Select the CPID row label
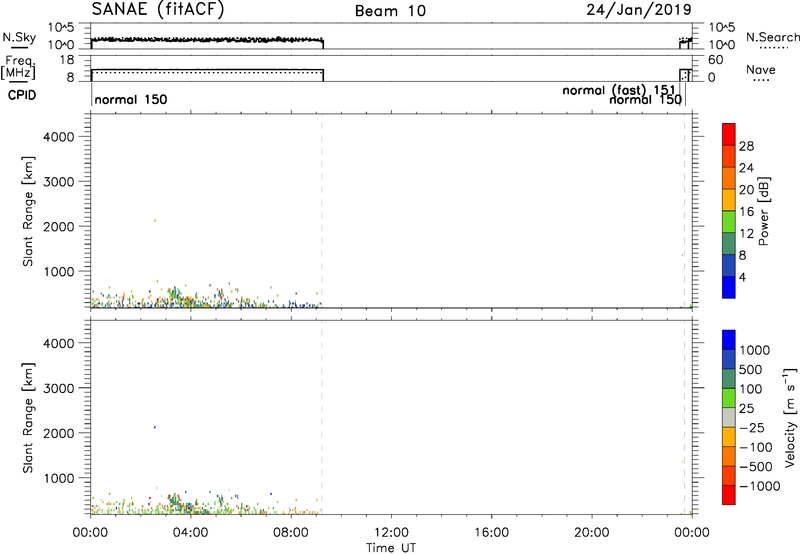800x554 pixels. [22, 95]
